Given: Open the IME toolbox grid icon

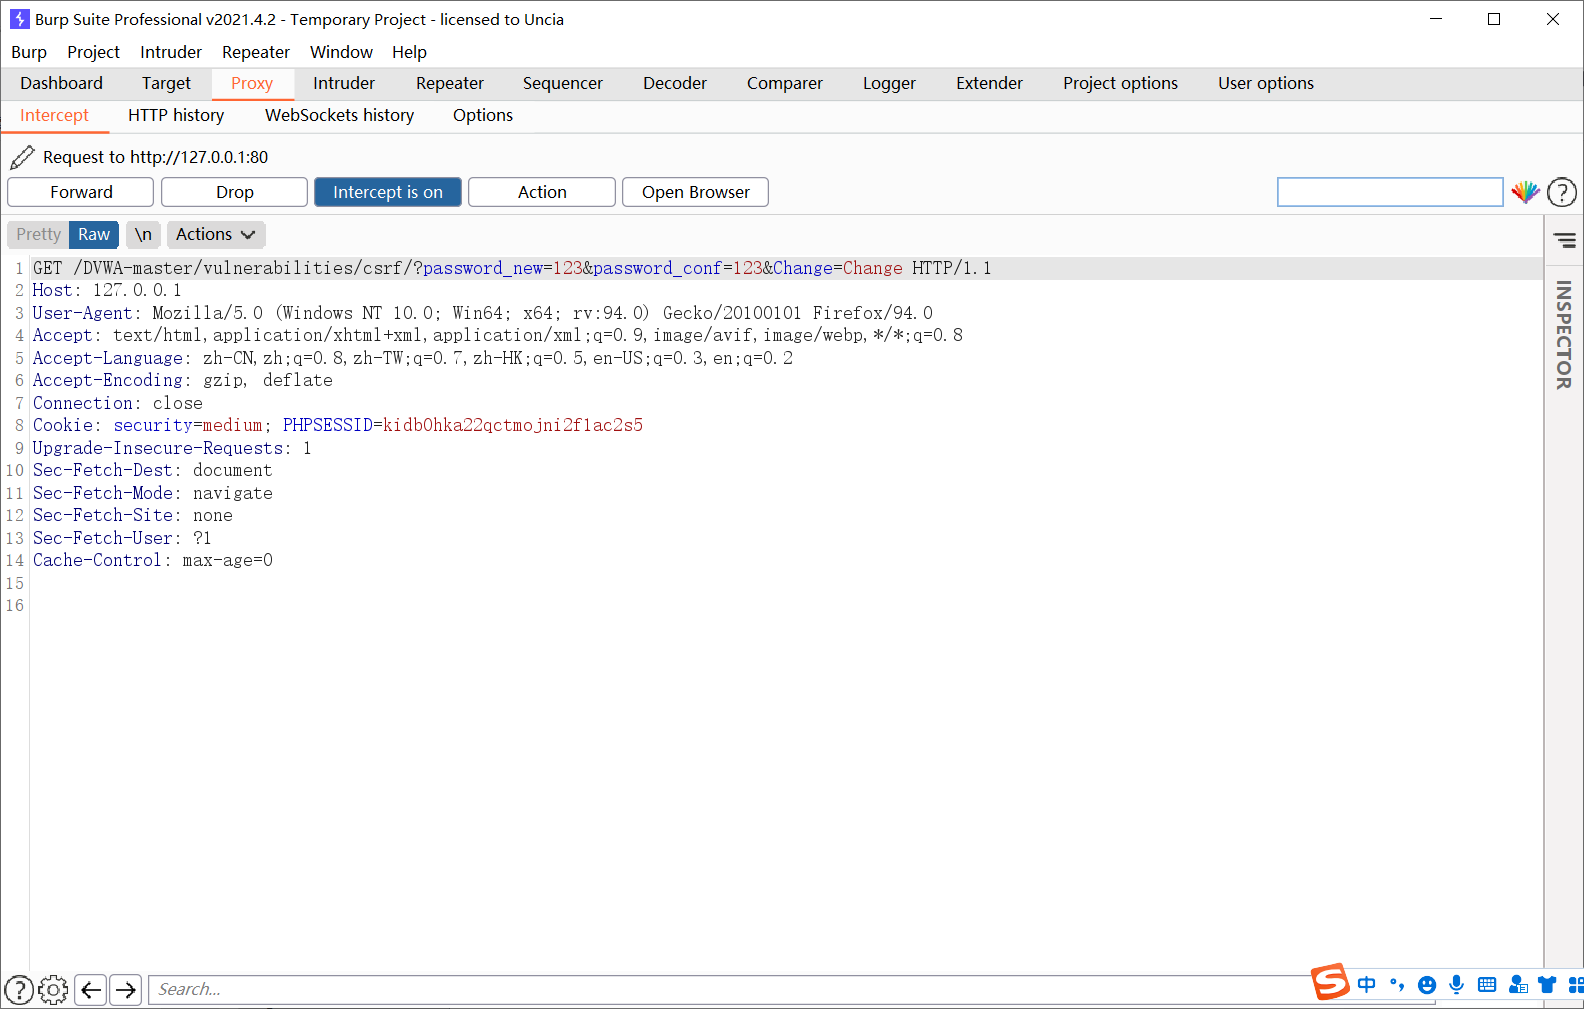Looking at the screenshot, I should coord(1576,985).
